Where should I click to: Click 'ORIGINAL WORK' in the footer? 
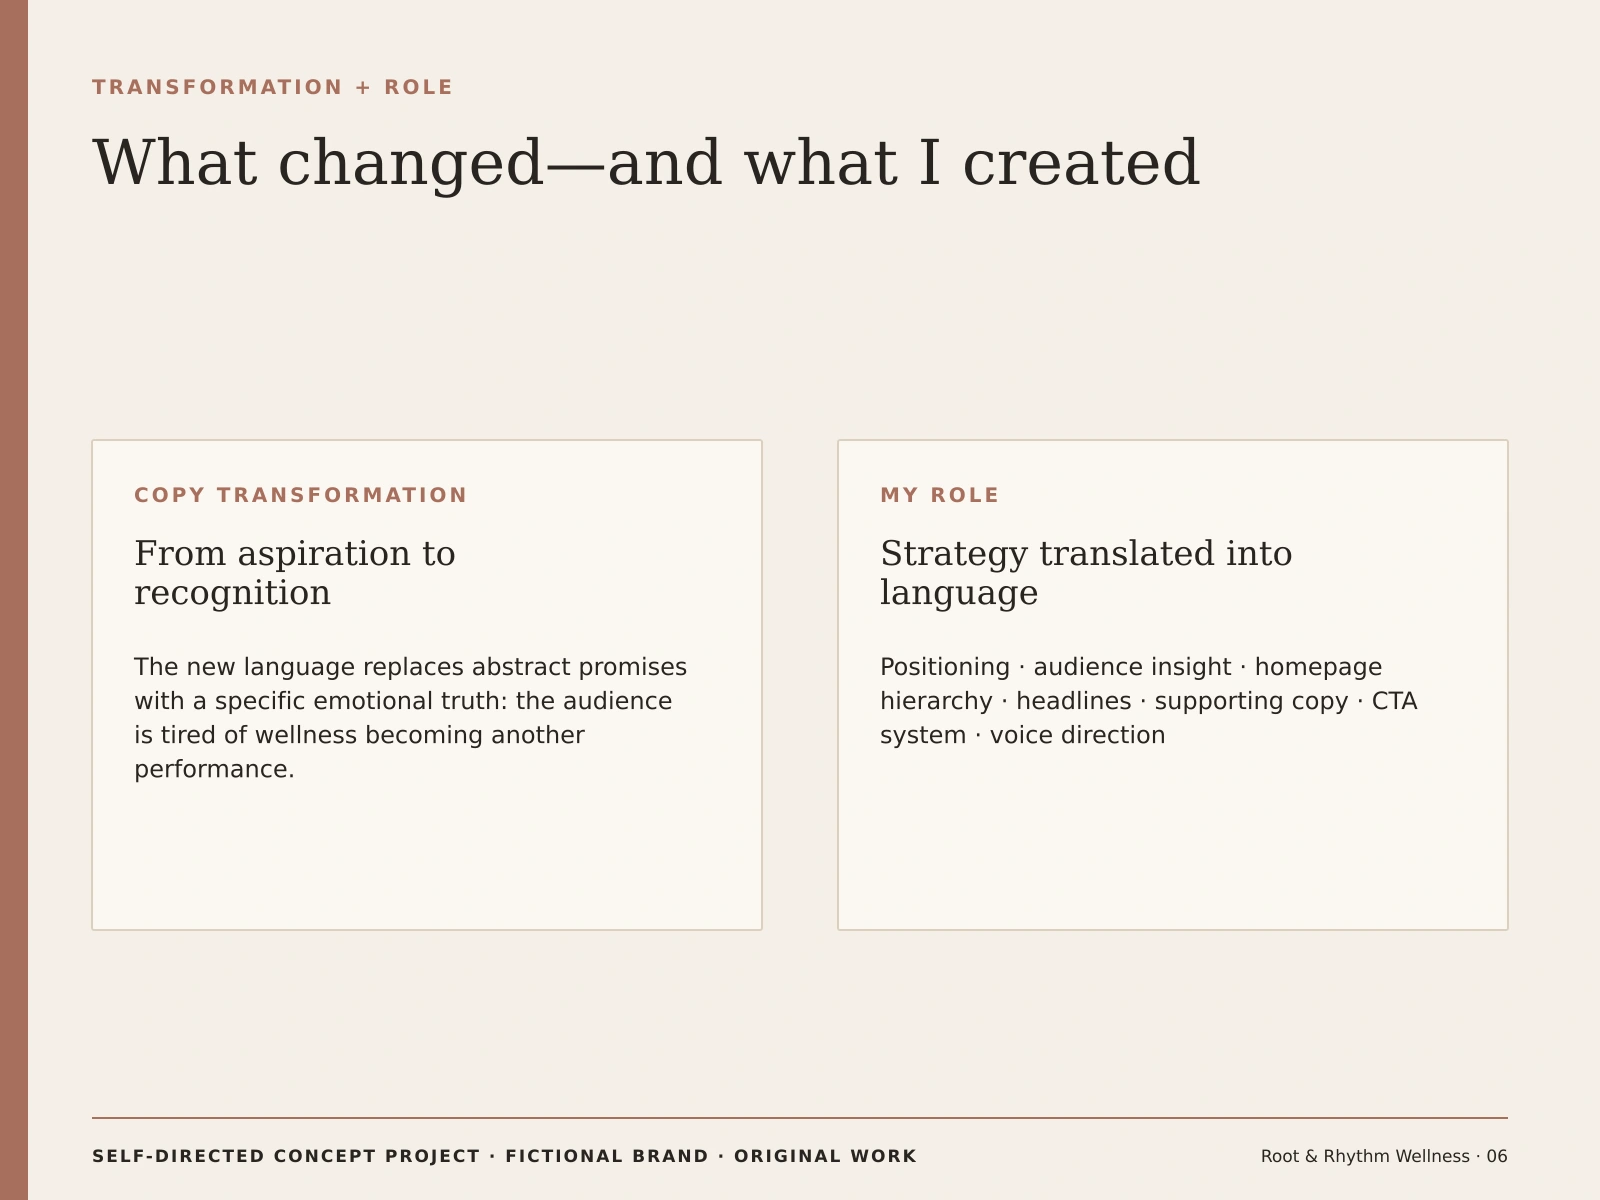tap(825, 1156)
